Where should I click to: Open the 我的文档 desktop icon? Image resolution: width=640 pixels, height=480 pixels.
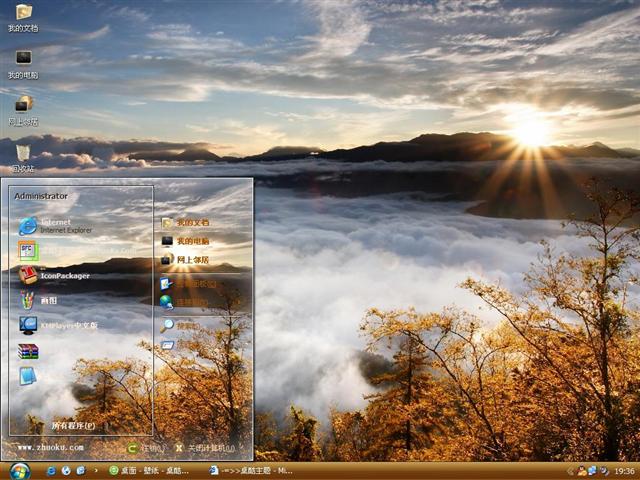[x=23, y=18]
